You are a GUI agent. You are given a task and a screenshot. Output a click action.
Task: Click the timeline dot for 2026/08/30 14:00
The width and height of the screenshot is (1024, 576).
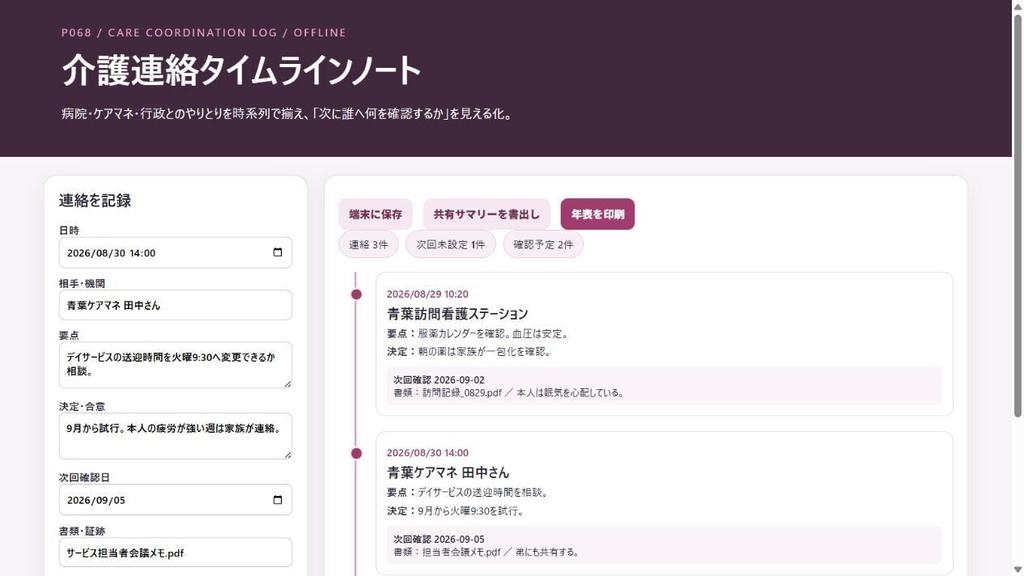(356, 453)
